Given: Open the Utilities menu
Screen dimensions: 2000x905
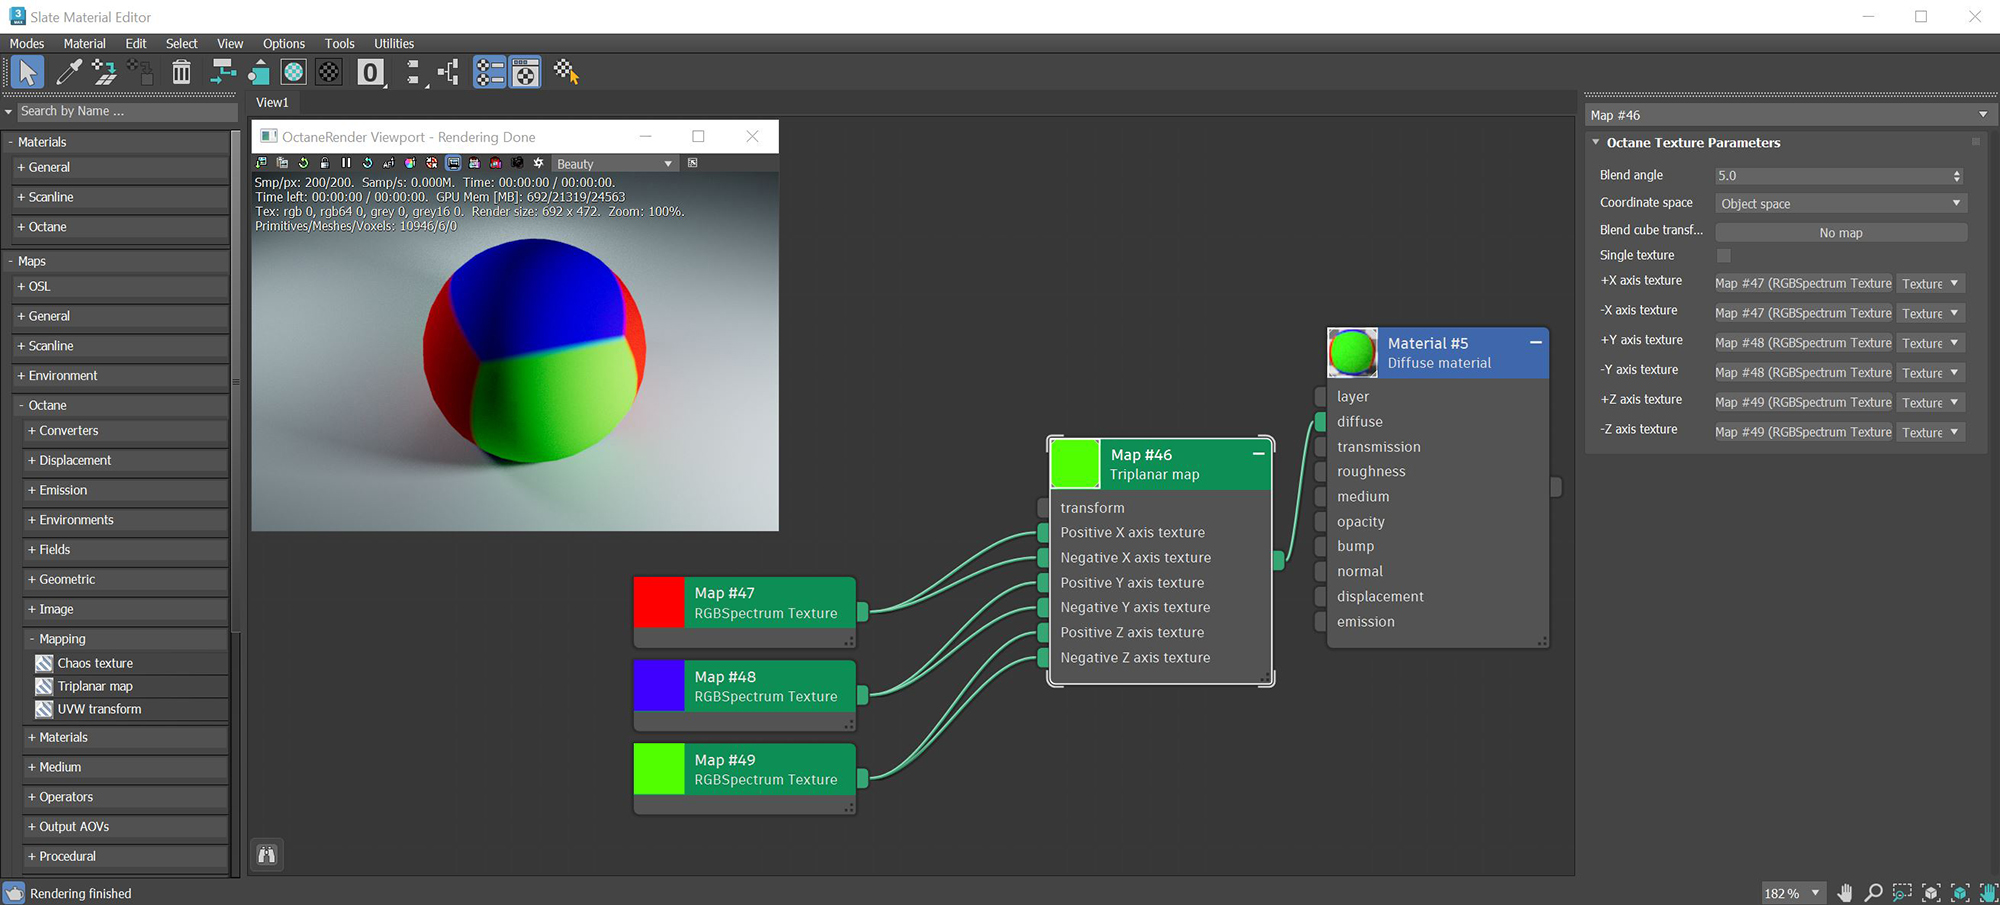Looking at the screenshot, I should click(x=394, y=44).
